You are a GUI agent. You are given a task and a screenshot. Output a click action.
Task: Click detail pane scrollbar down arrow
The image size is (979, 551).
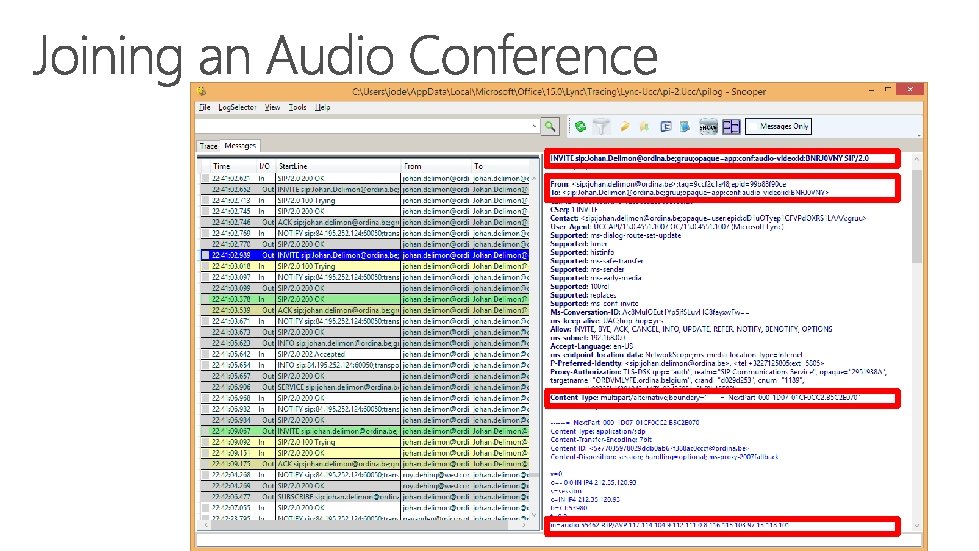click(x=917, y=525)
